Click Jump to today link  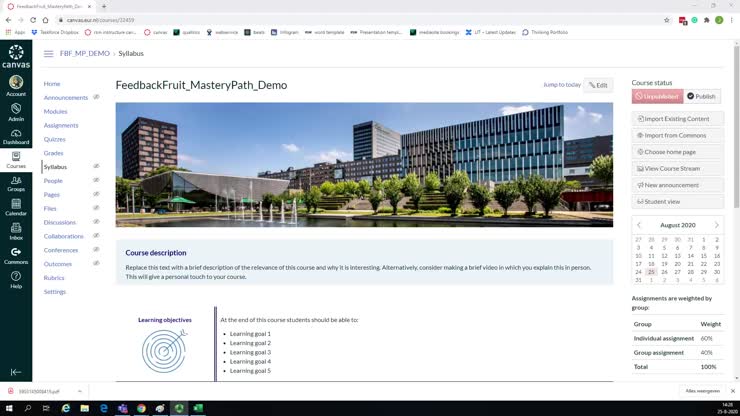coord(562,85)
